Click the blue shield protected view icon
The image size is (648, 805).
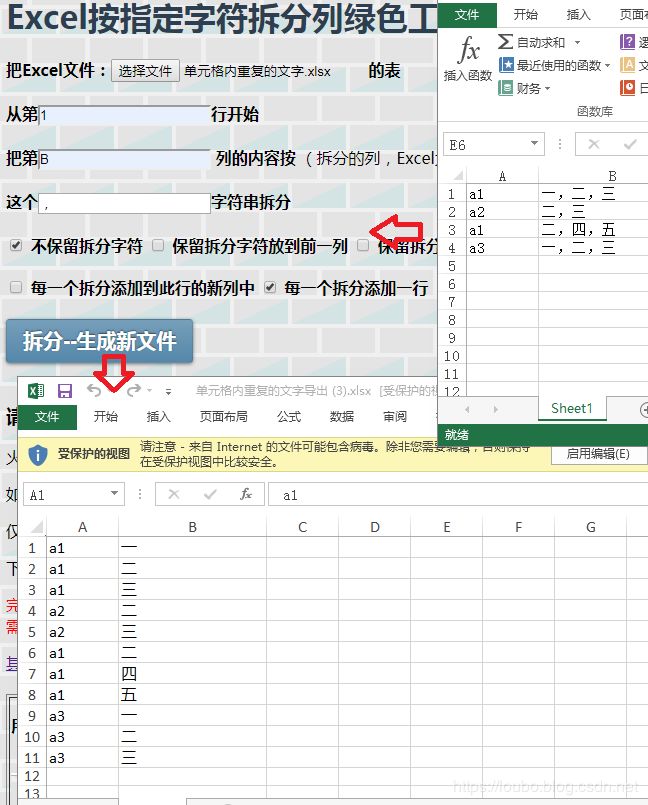[x=37, y=455]
